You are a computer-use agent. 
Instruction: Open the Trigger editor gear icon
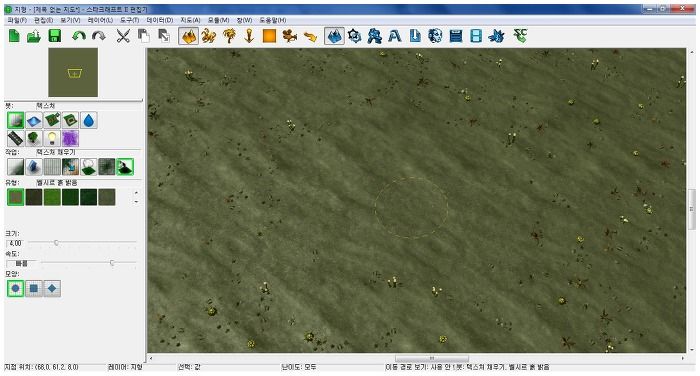coord(354,36)
